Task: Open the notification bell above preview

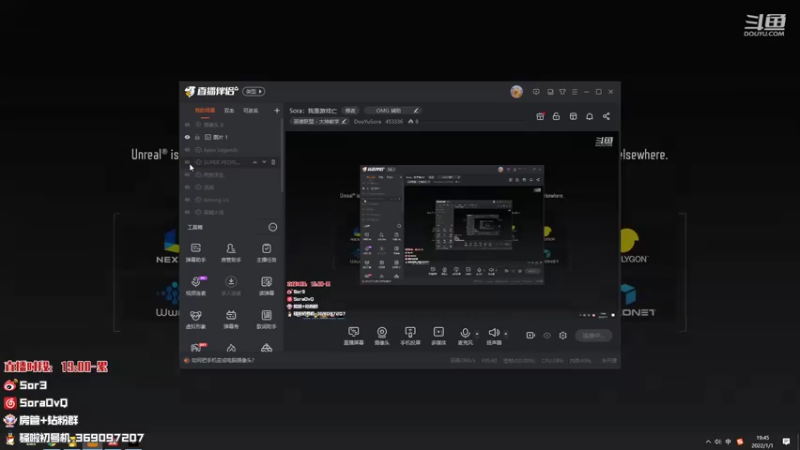Action: coord(589,116)
